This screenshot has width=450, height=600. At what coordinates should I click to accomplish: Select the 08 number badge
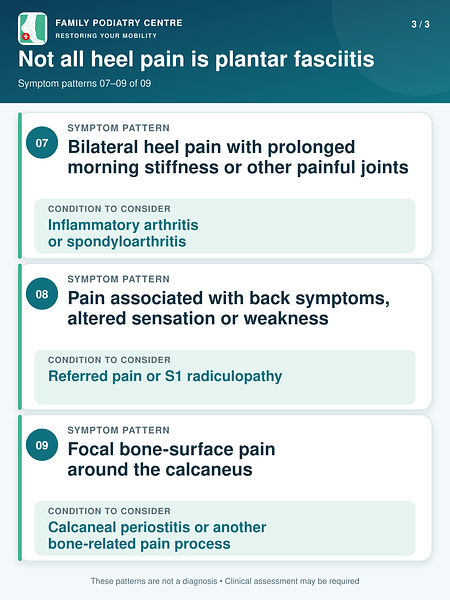click(42, 294)
